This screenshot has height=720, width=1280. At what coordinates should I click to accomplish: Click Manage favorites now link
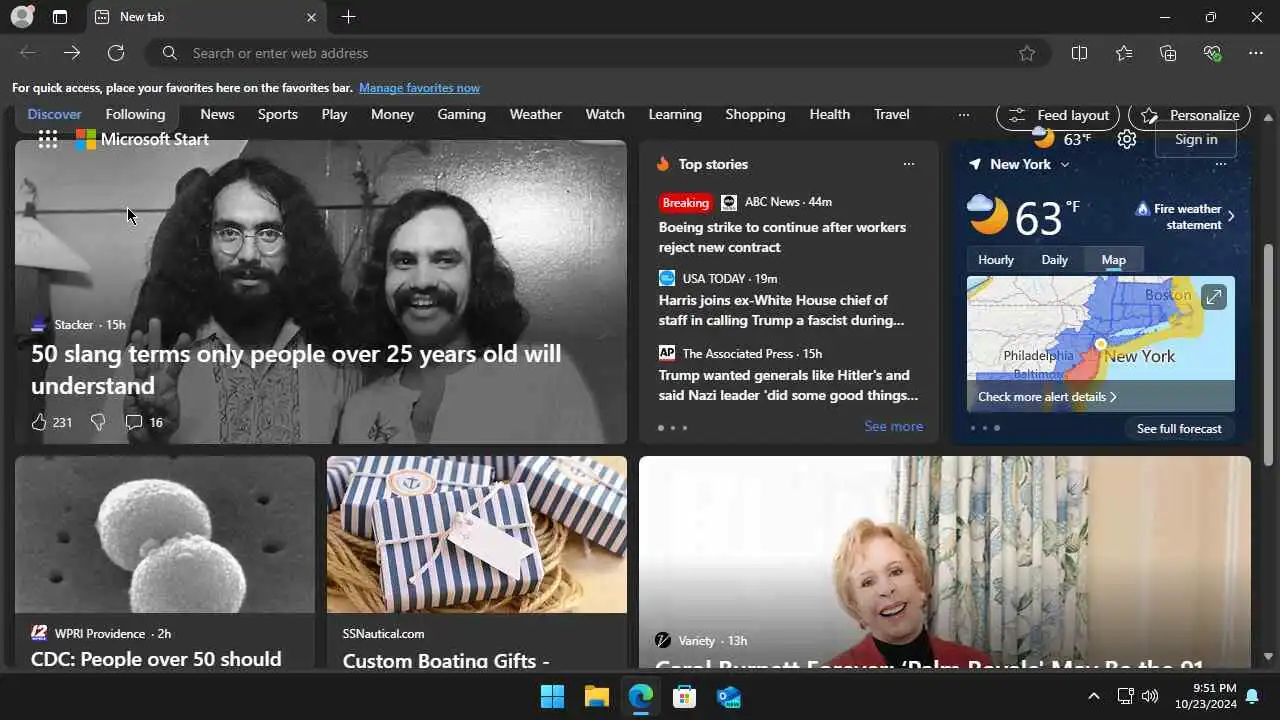pyautogui.click(x=419, y=88)
